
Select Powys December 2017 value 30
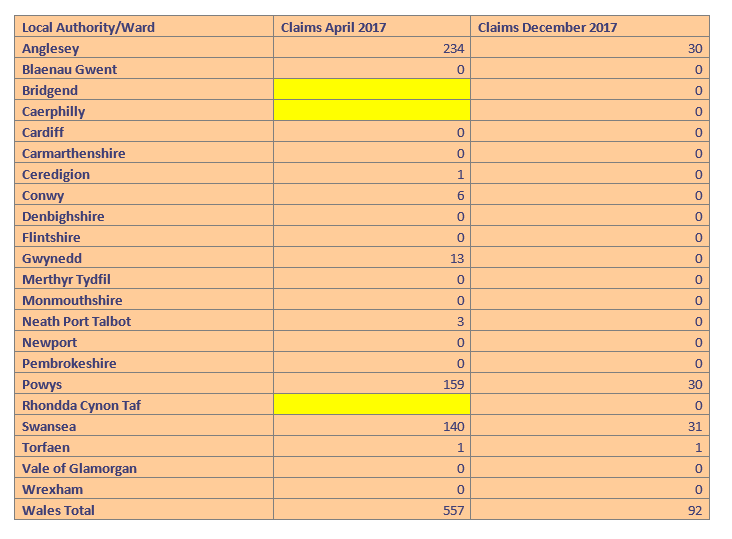pyautogui.click(x=694, y=384)
